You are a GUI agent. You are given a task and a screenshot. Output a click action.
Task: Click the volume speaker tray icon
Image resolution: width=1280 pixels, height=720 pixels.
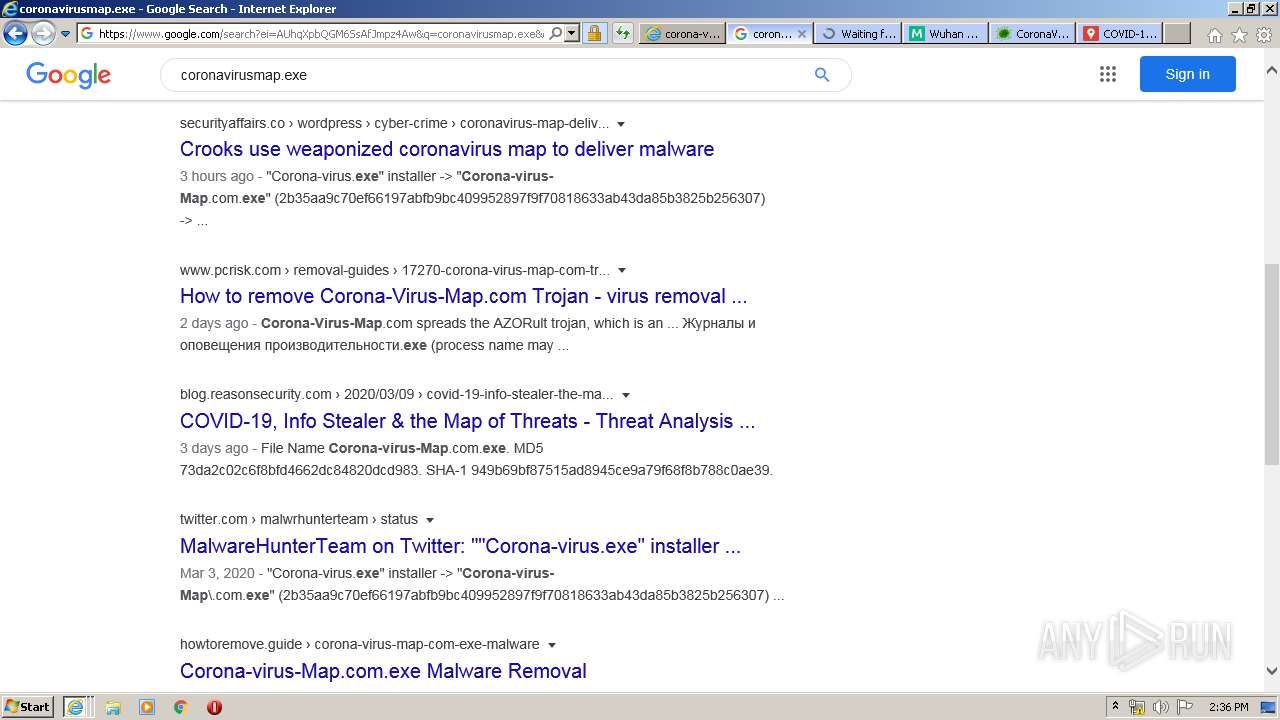(1160, 707)
